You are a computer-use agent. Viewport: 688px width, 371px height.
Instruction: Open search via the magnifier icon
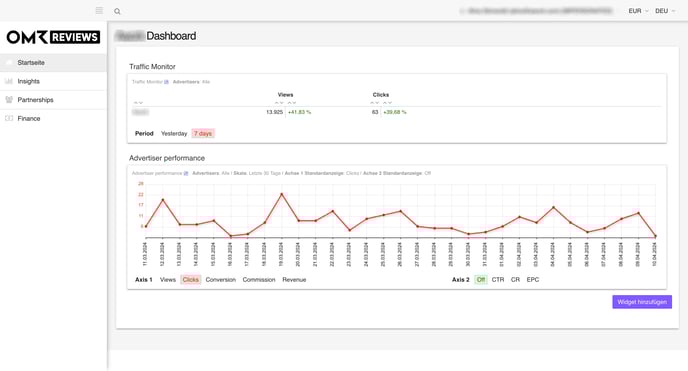tap(117, 11)
